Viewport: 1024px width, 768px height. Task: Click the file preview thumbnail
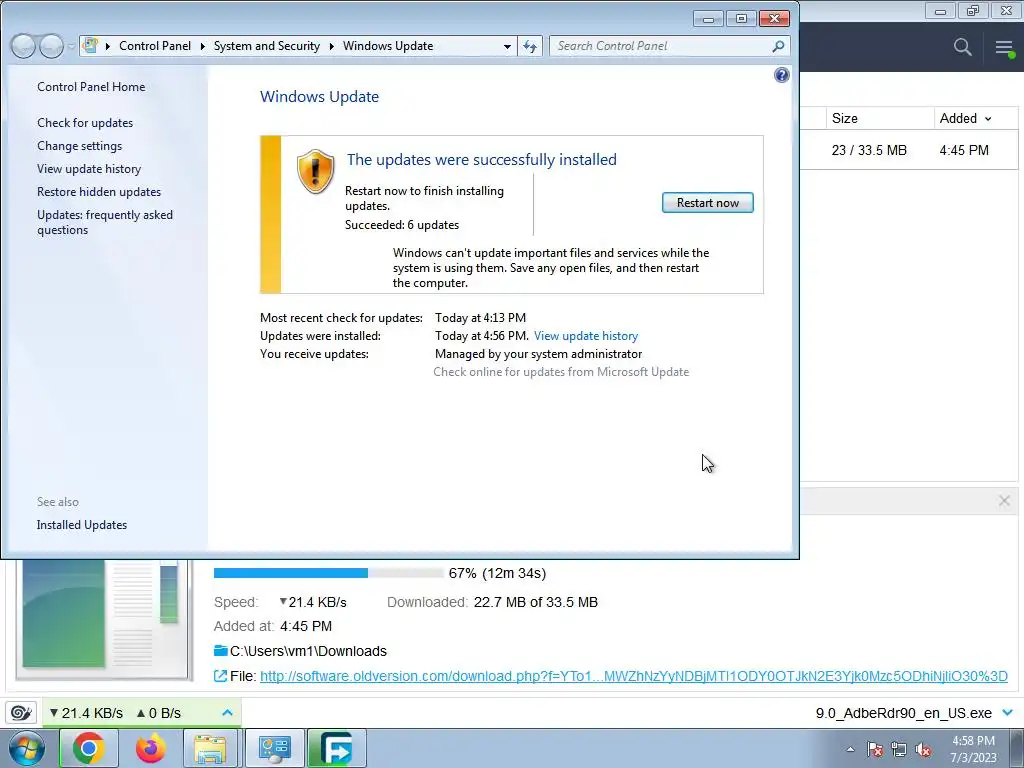pos(104,620)
